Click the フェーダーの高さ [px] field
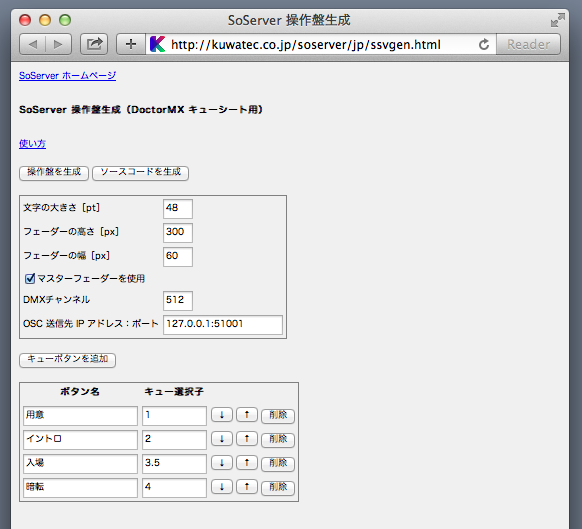582x529 pixels. (178, 233)
